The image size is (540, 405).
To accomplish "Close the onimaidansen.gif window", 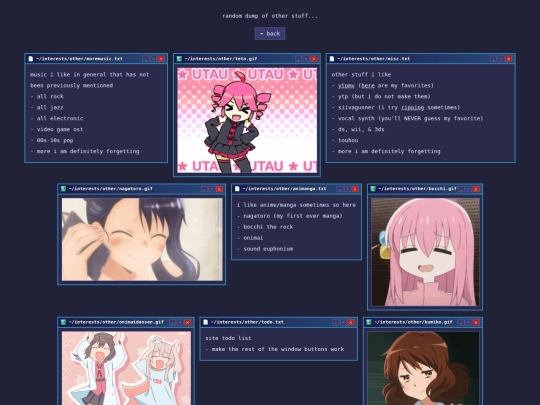I will [187, 322].
